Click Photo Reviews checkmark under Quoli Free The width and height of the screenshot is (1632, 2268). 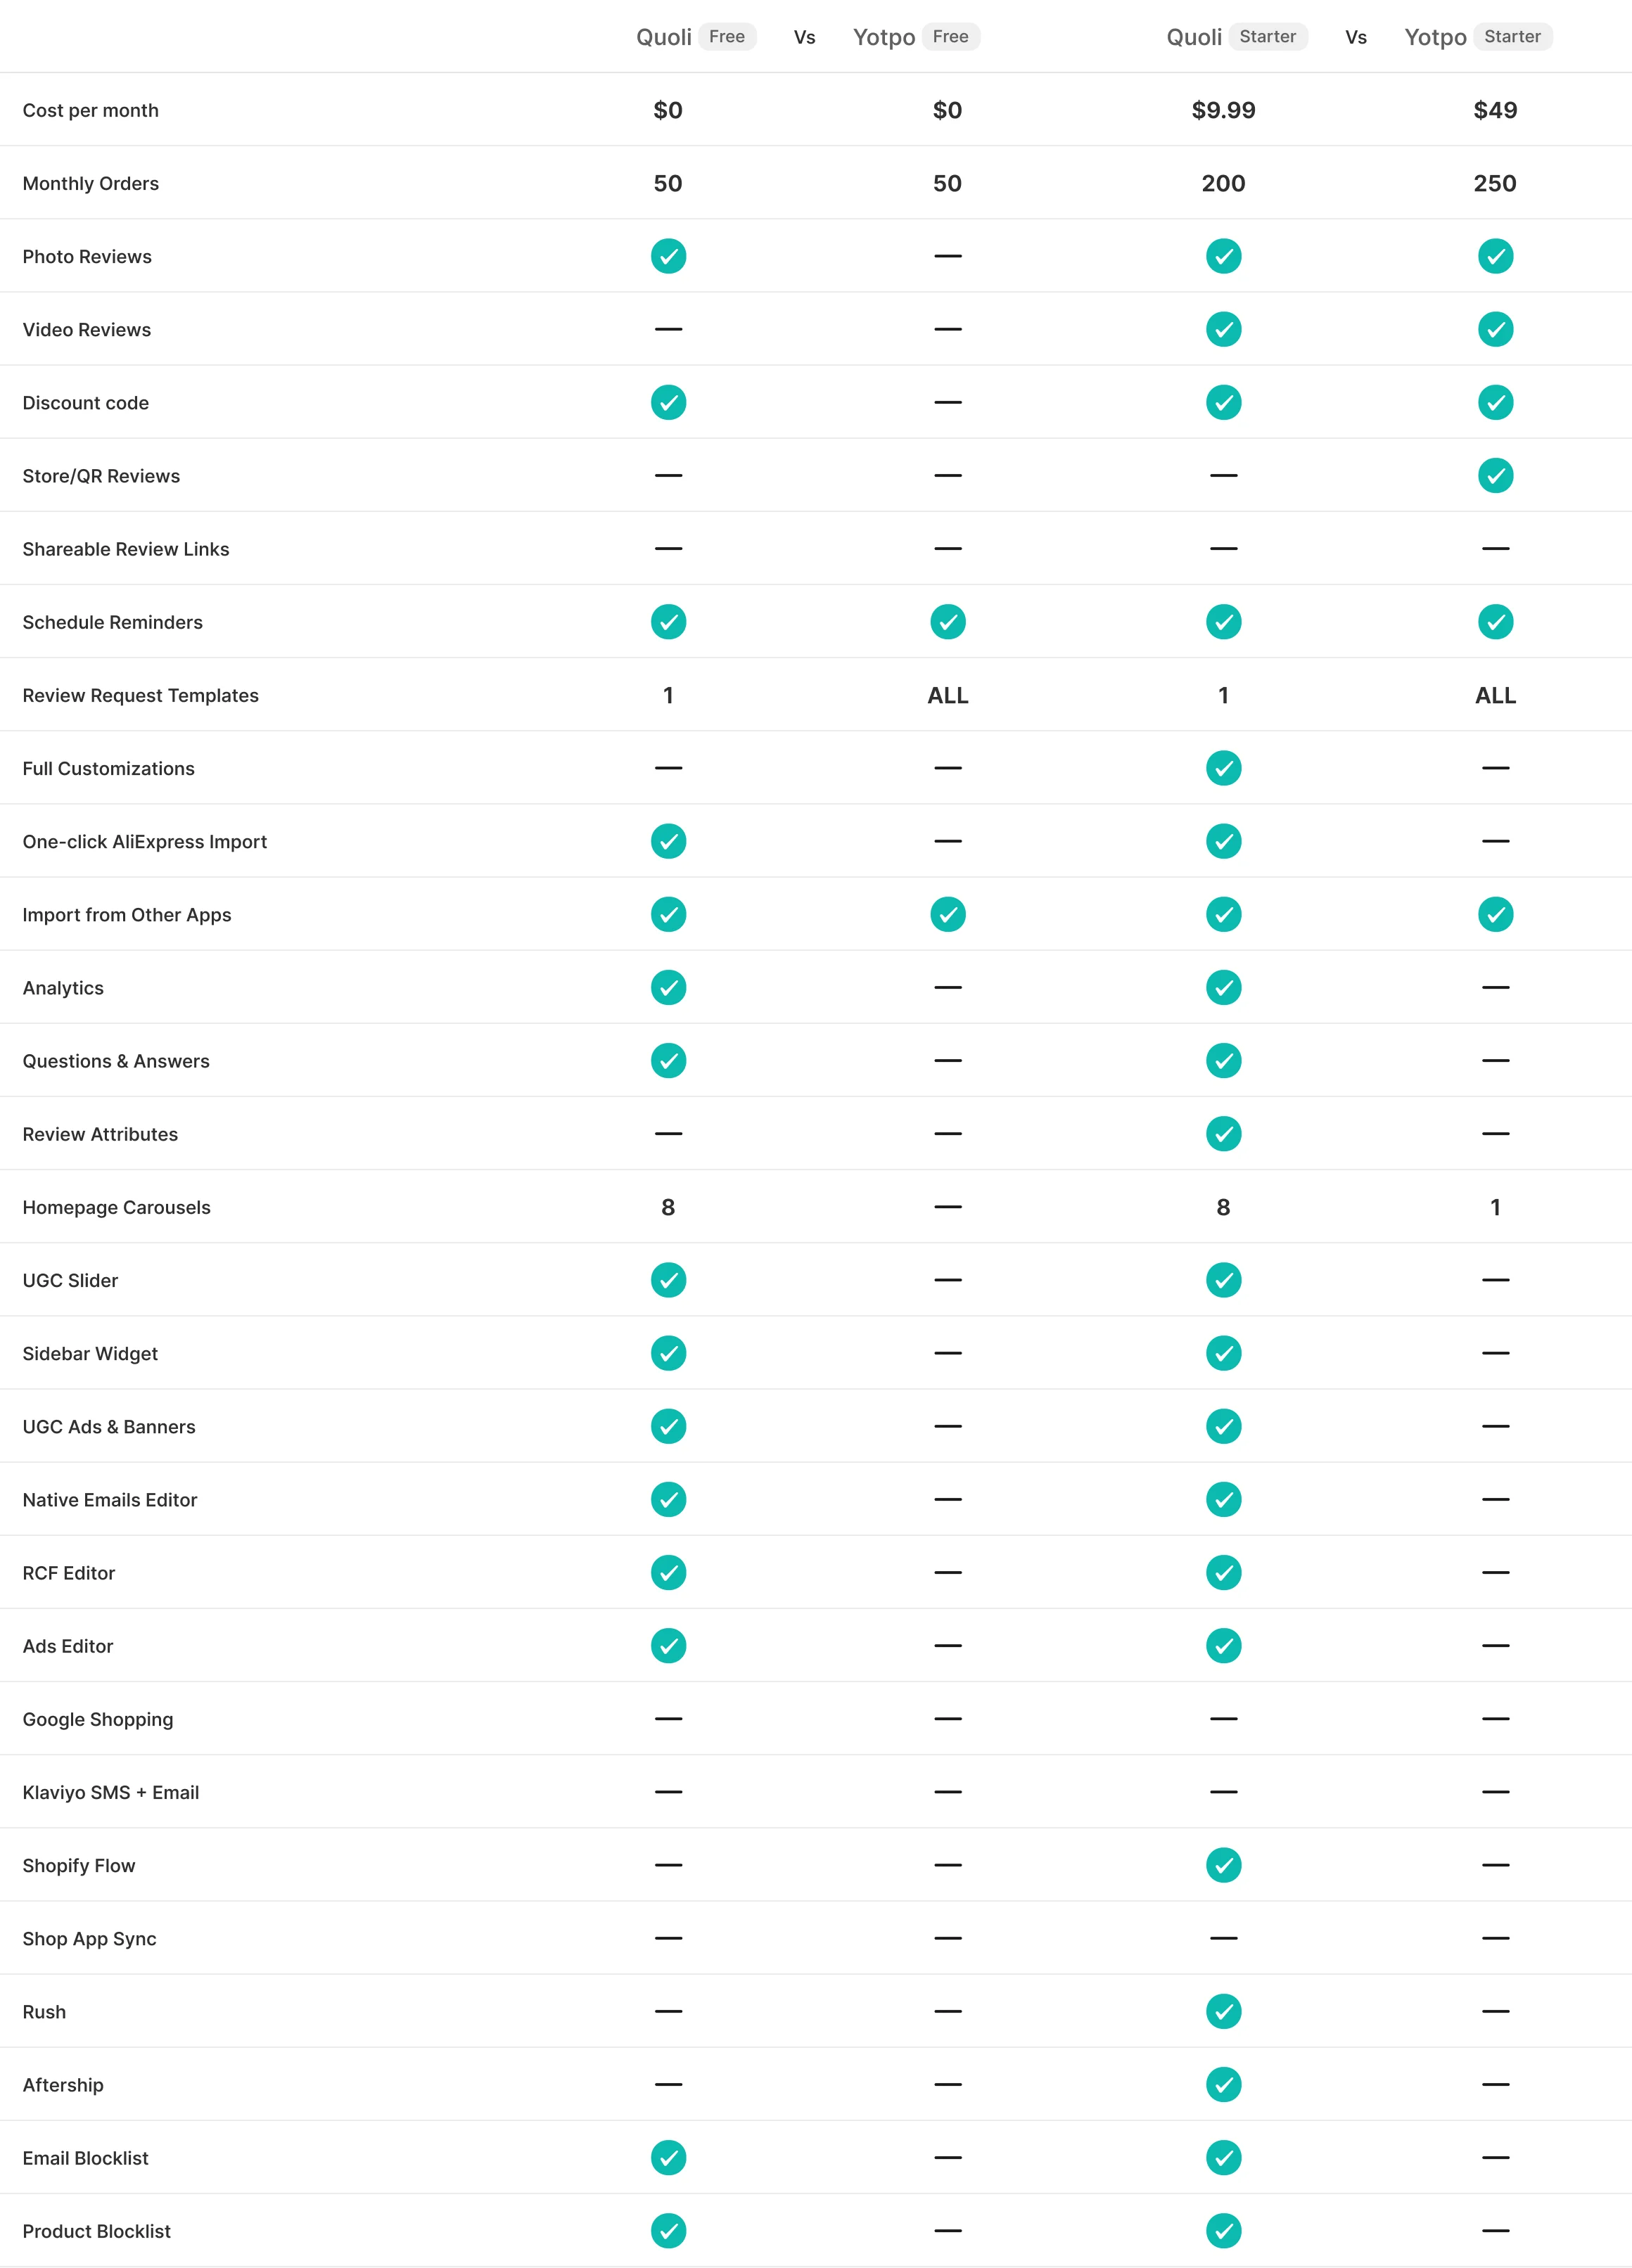pyautogui.click(x=668, y=256)
